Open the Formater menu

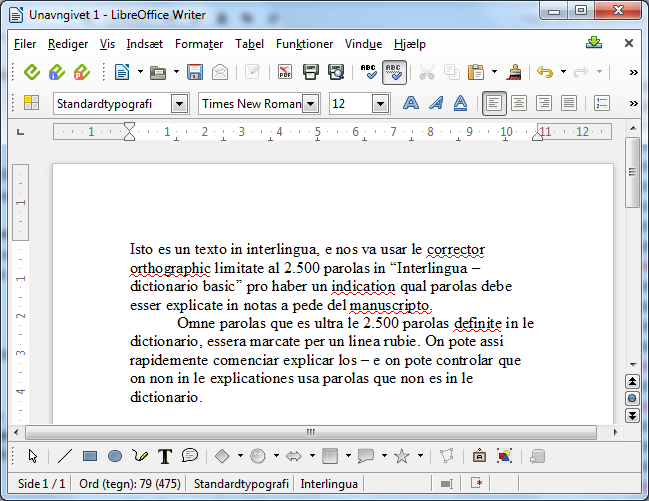199,44
